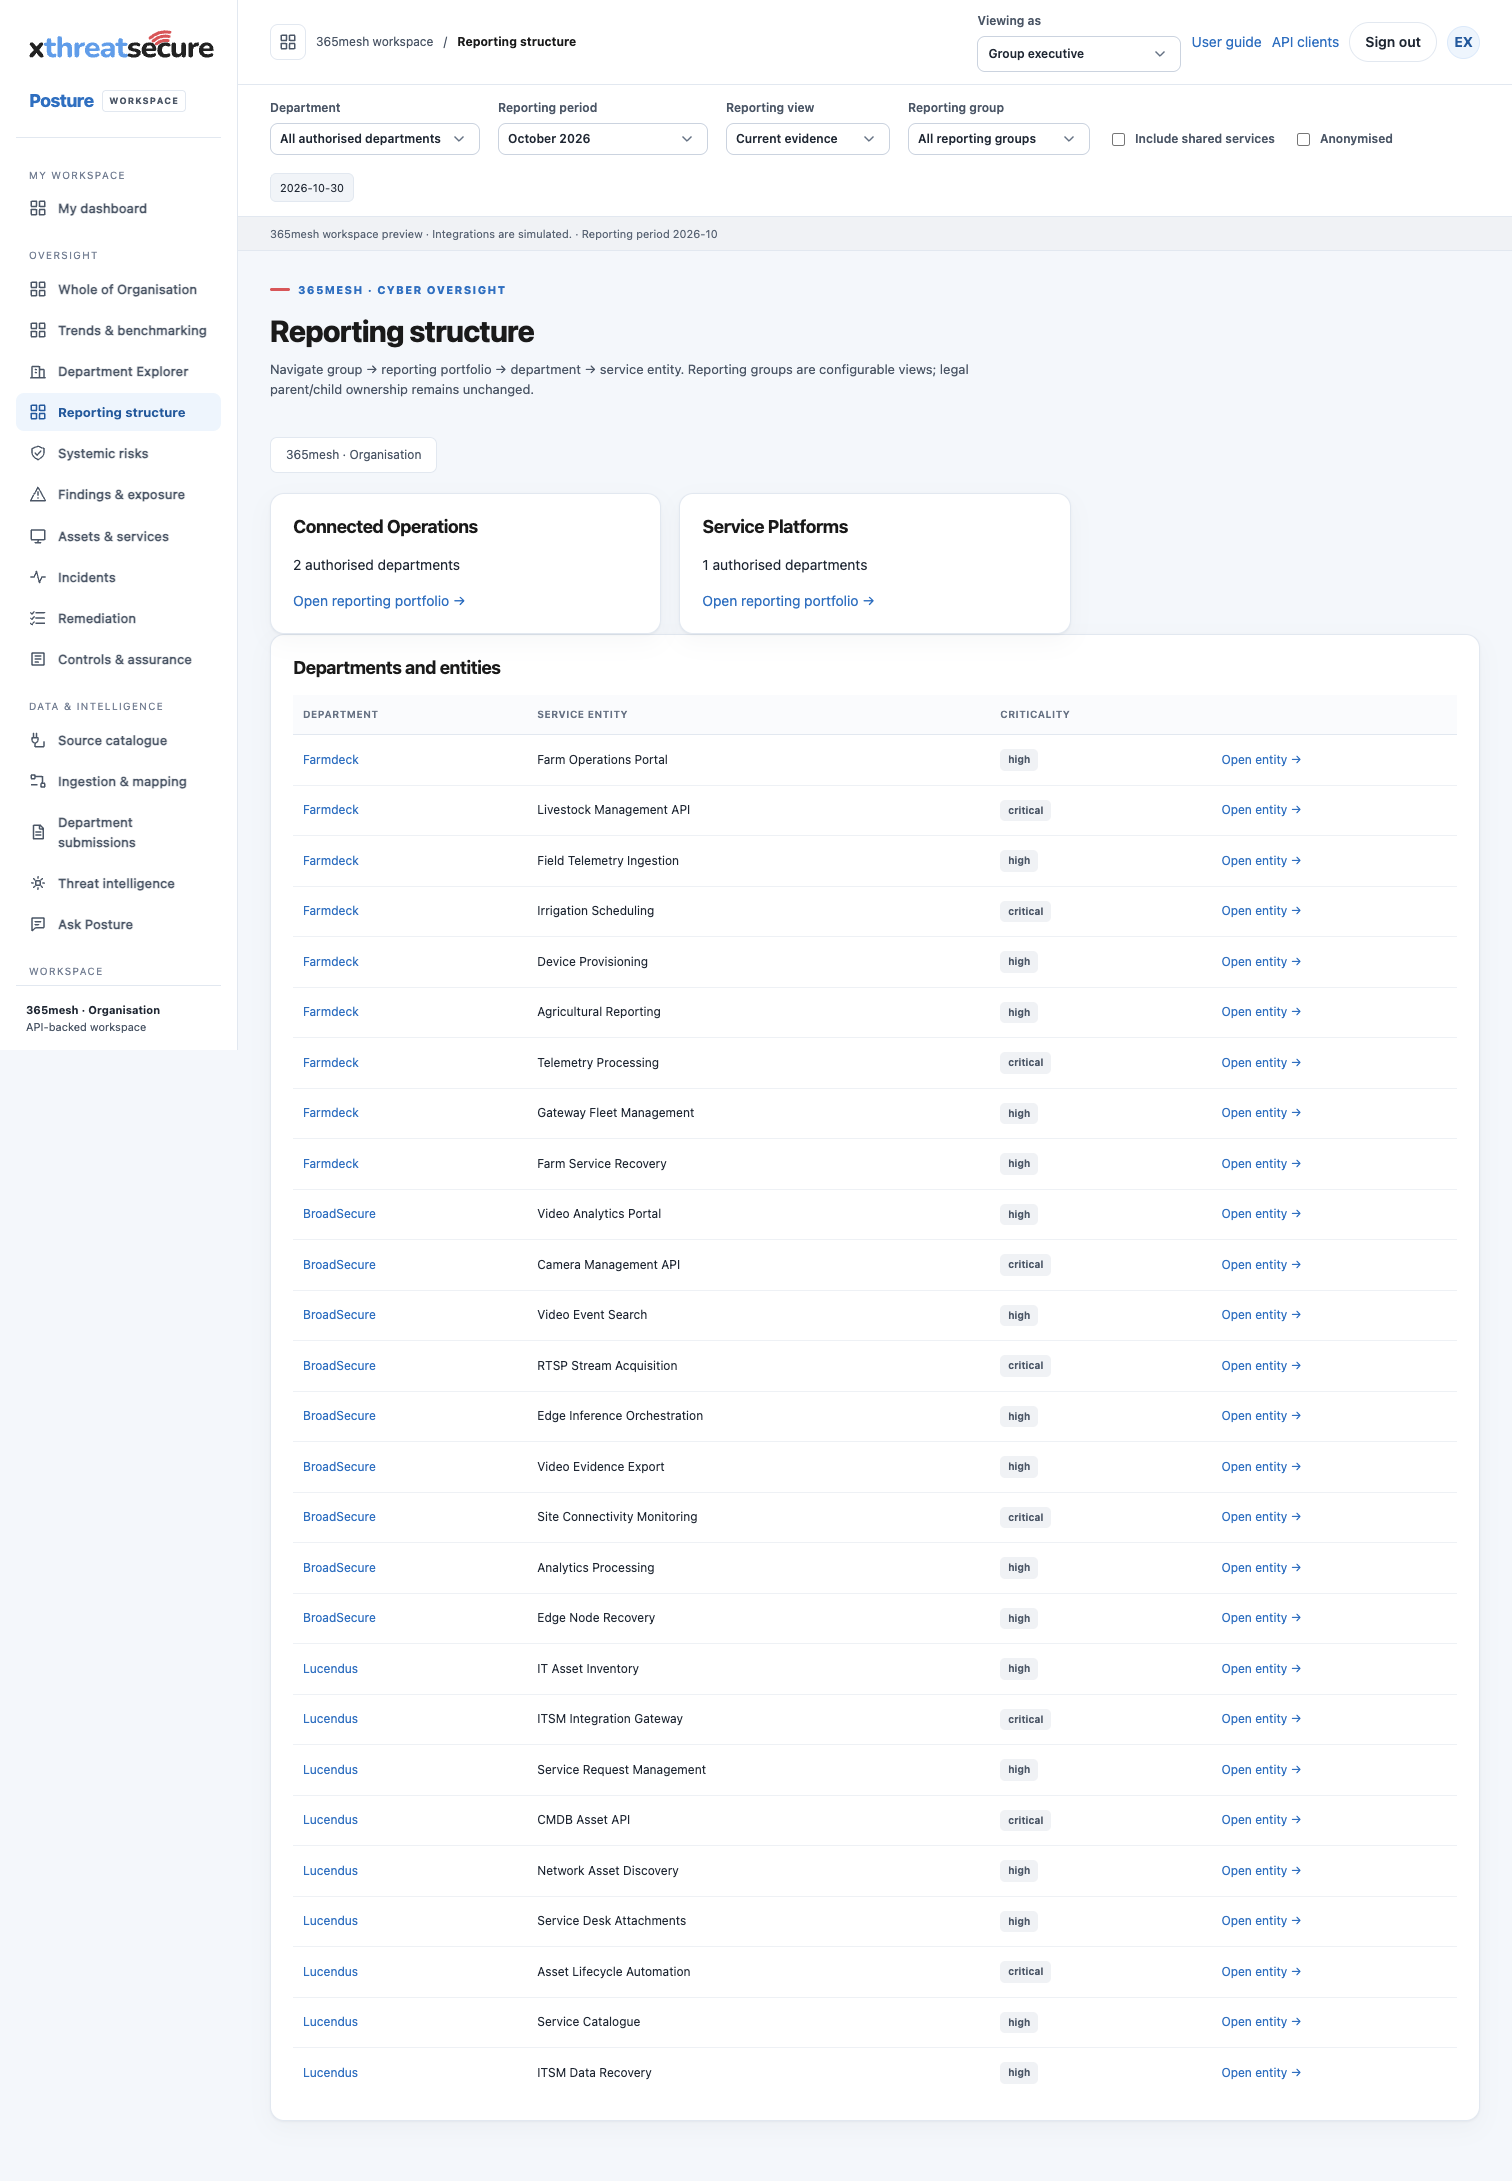Enable Include shared services checkbox
This screenshot has height=2181, width=1512.
coord(1119,139)
